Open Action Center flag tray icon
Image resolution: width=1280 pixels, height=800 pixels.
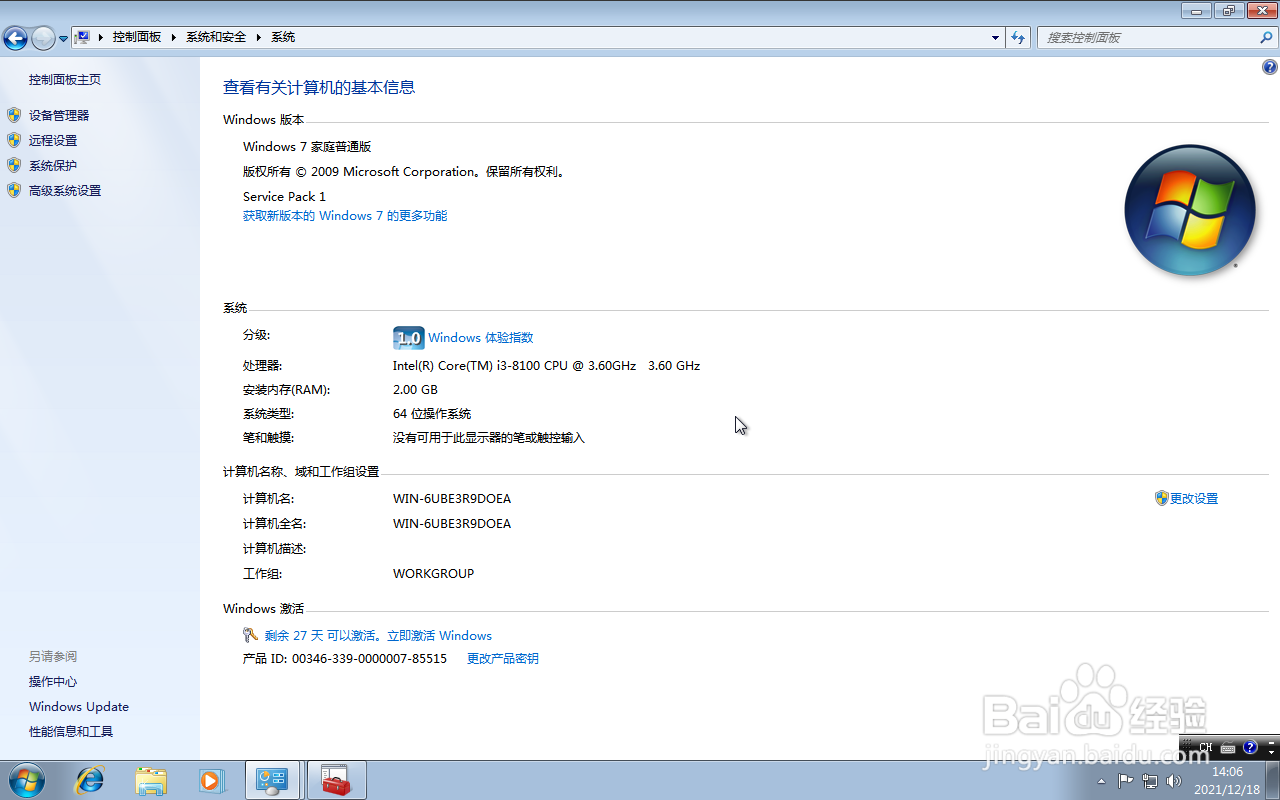[x=1126, y=781]
